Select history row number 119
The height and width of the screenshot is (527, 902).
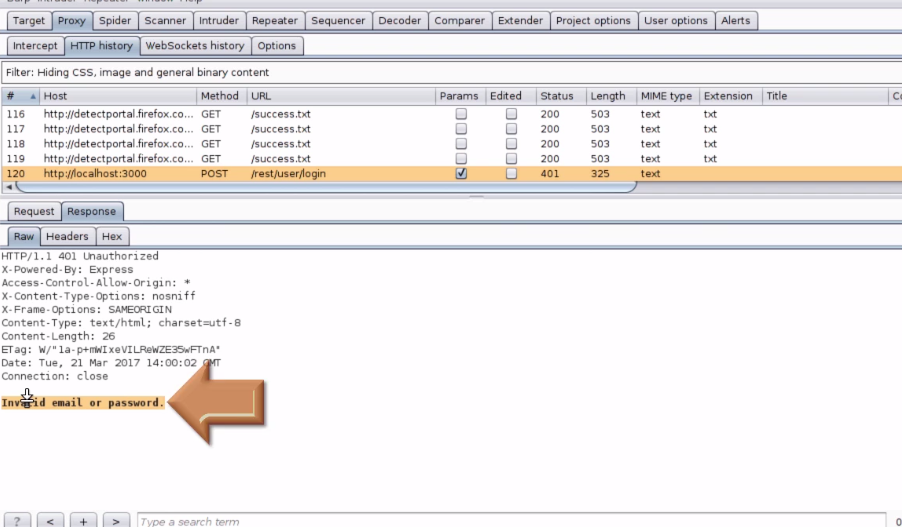[451, 159]
